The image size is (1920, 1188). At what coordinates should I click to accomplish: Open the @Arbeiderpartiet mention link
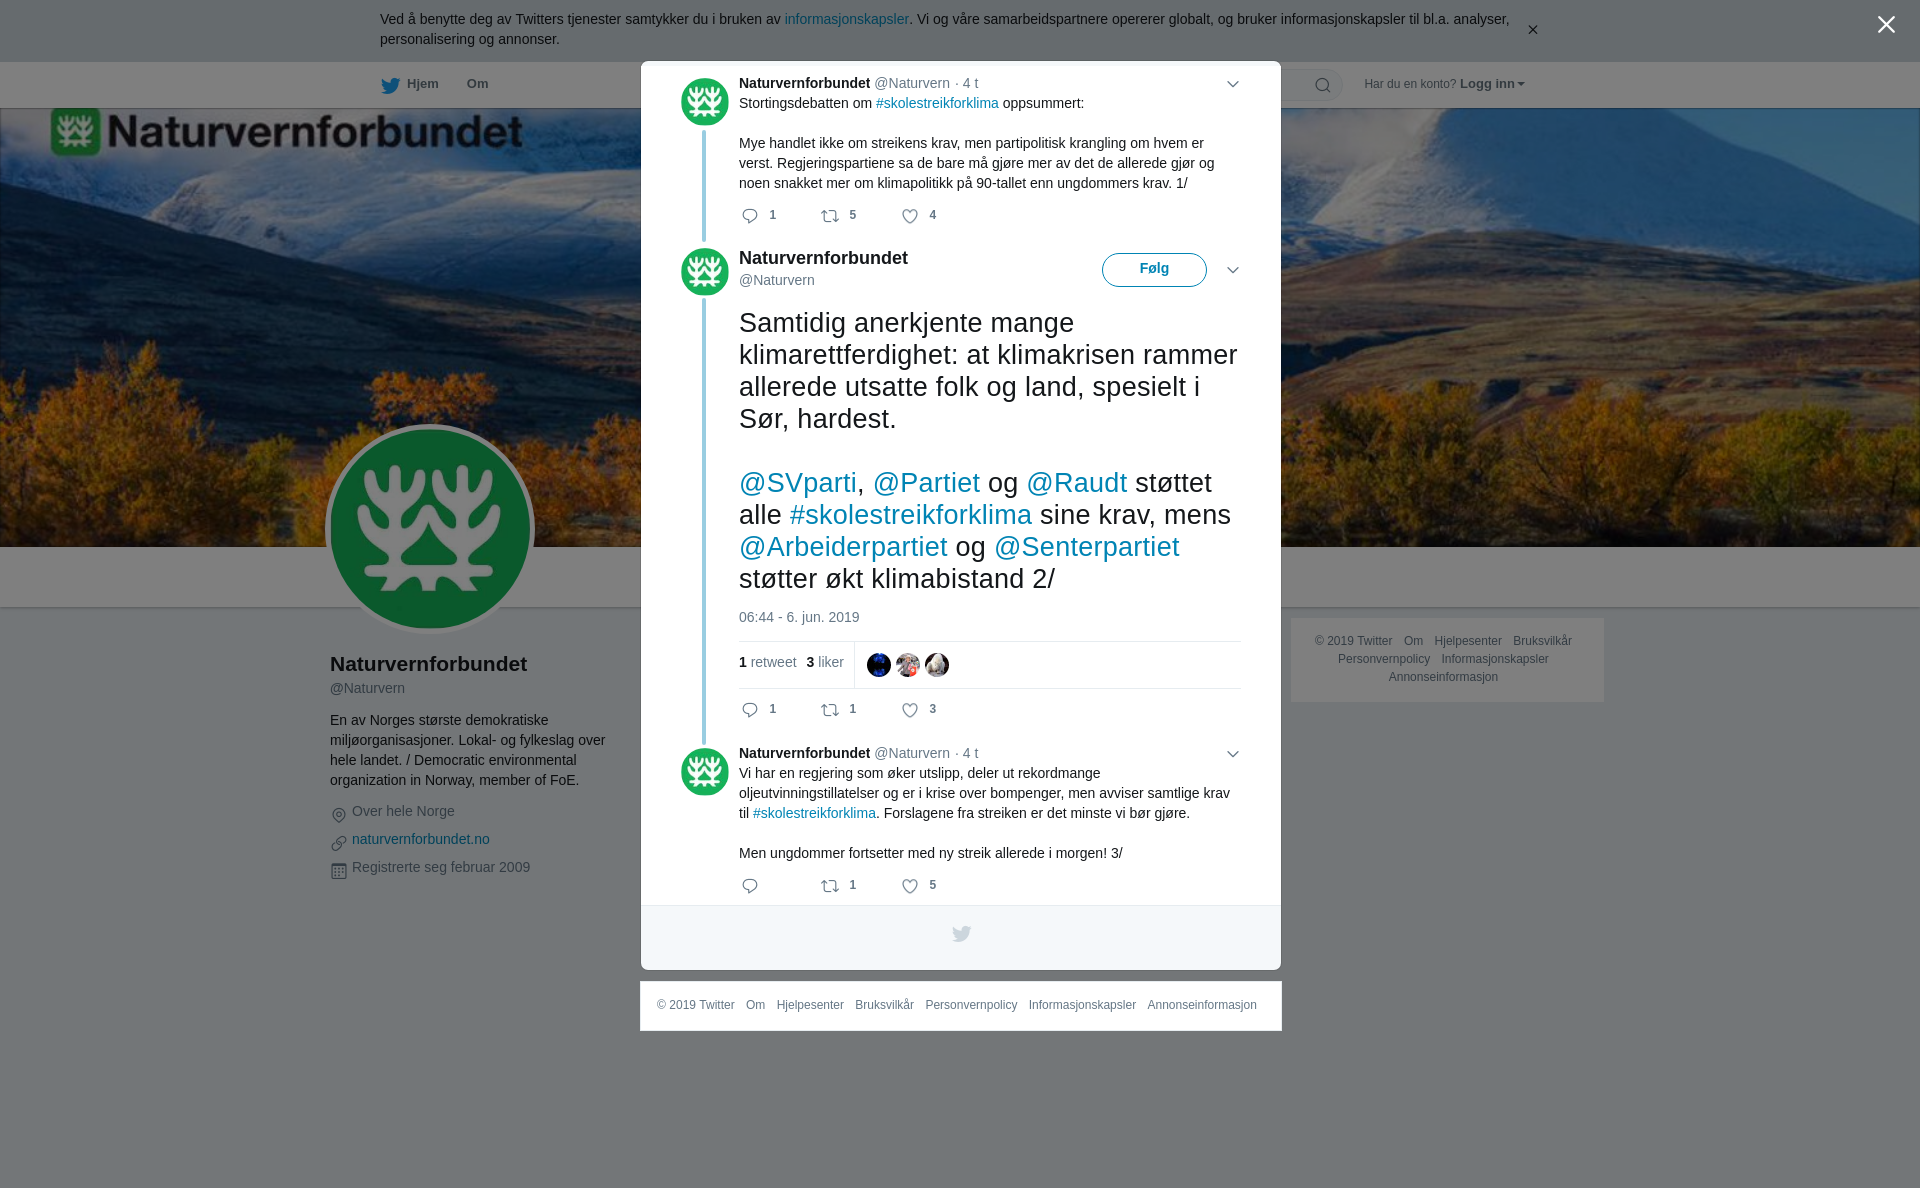click(843, 547)
